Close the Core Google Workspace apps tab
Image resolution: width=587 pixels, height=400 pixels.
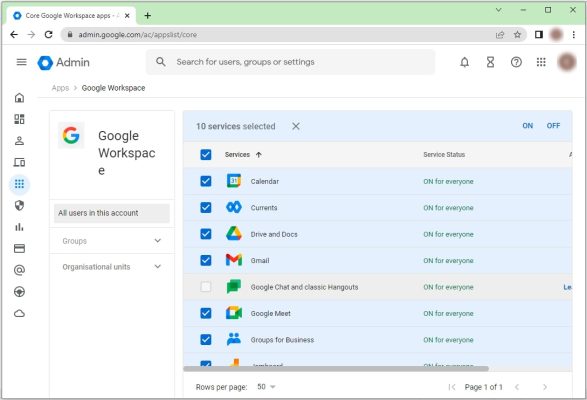[127, 16]
